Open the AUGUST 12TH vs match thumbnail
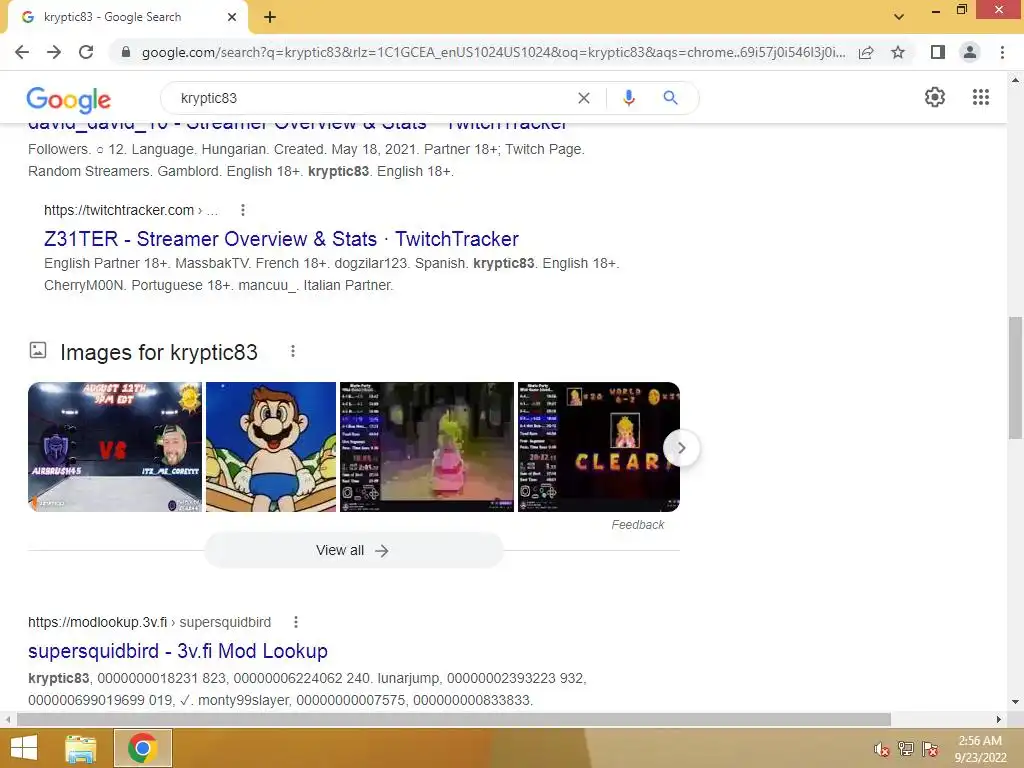The width and height of the screenshot is (1024, 768). coord(115,447)
